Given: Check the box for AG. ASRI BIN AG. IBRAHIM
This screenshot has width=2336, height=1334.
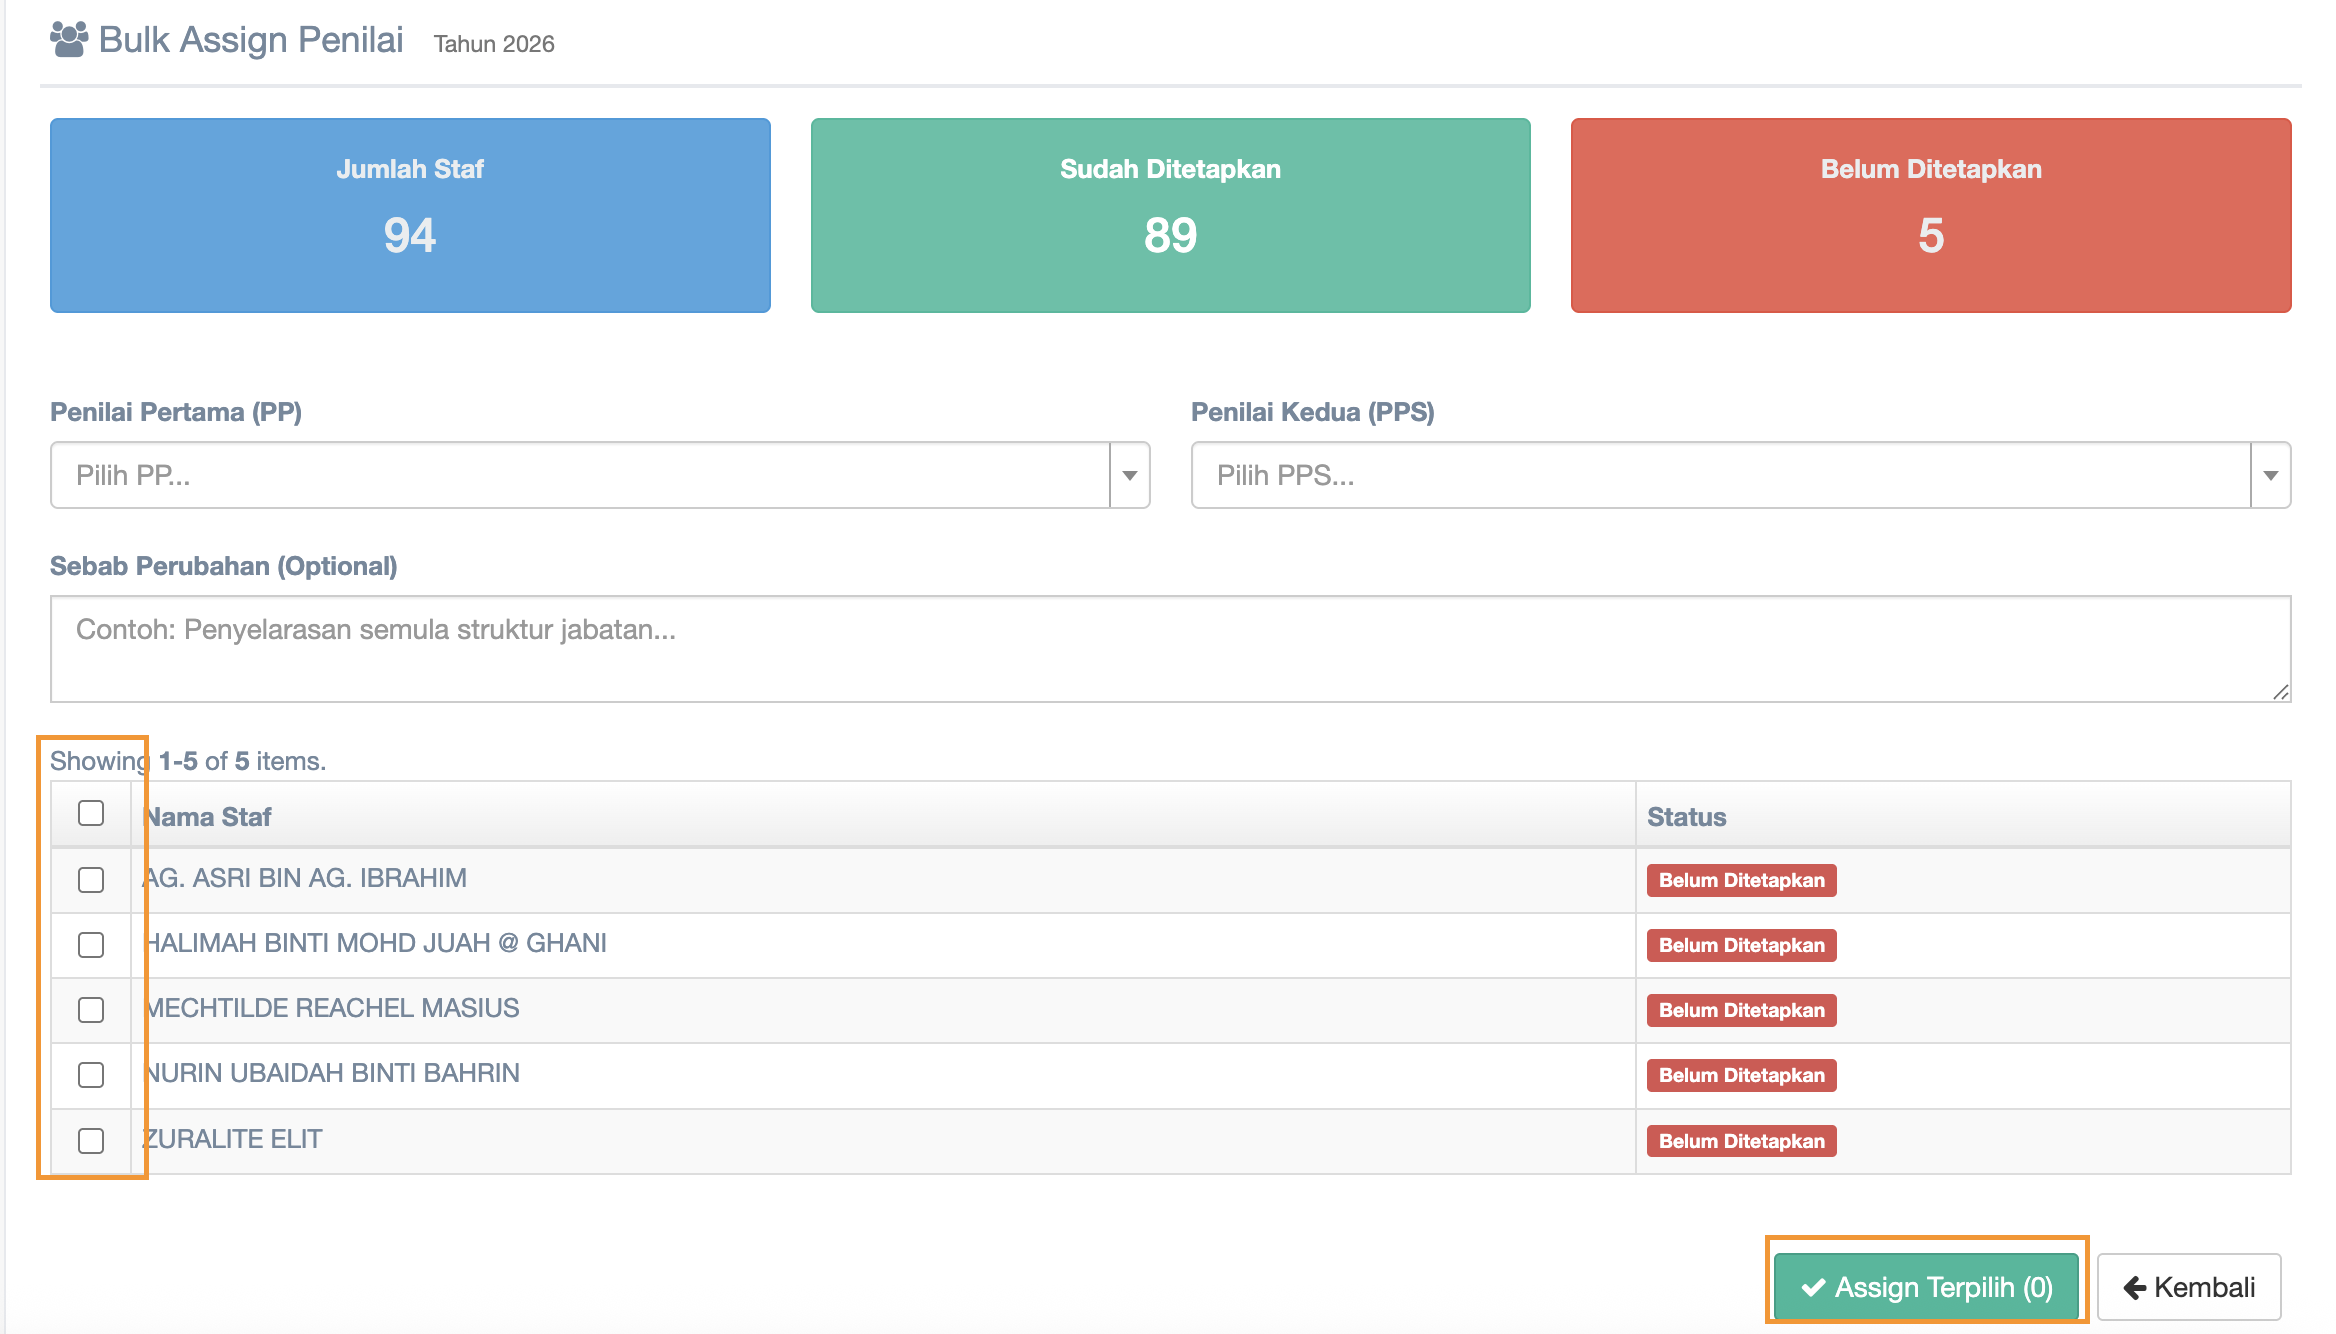Looking at the screenshot, I should point(91,880).
